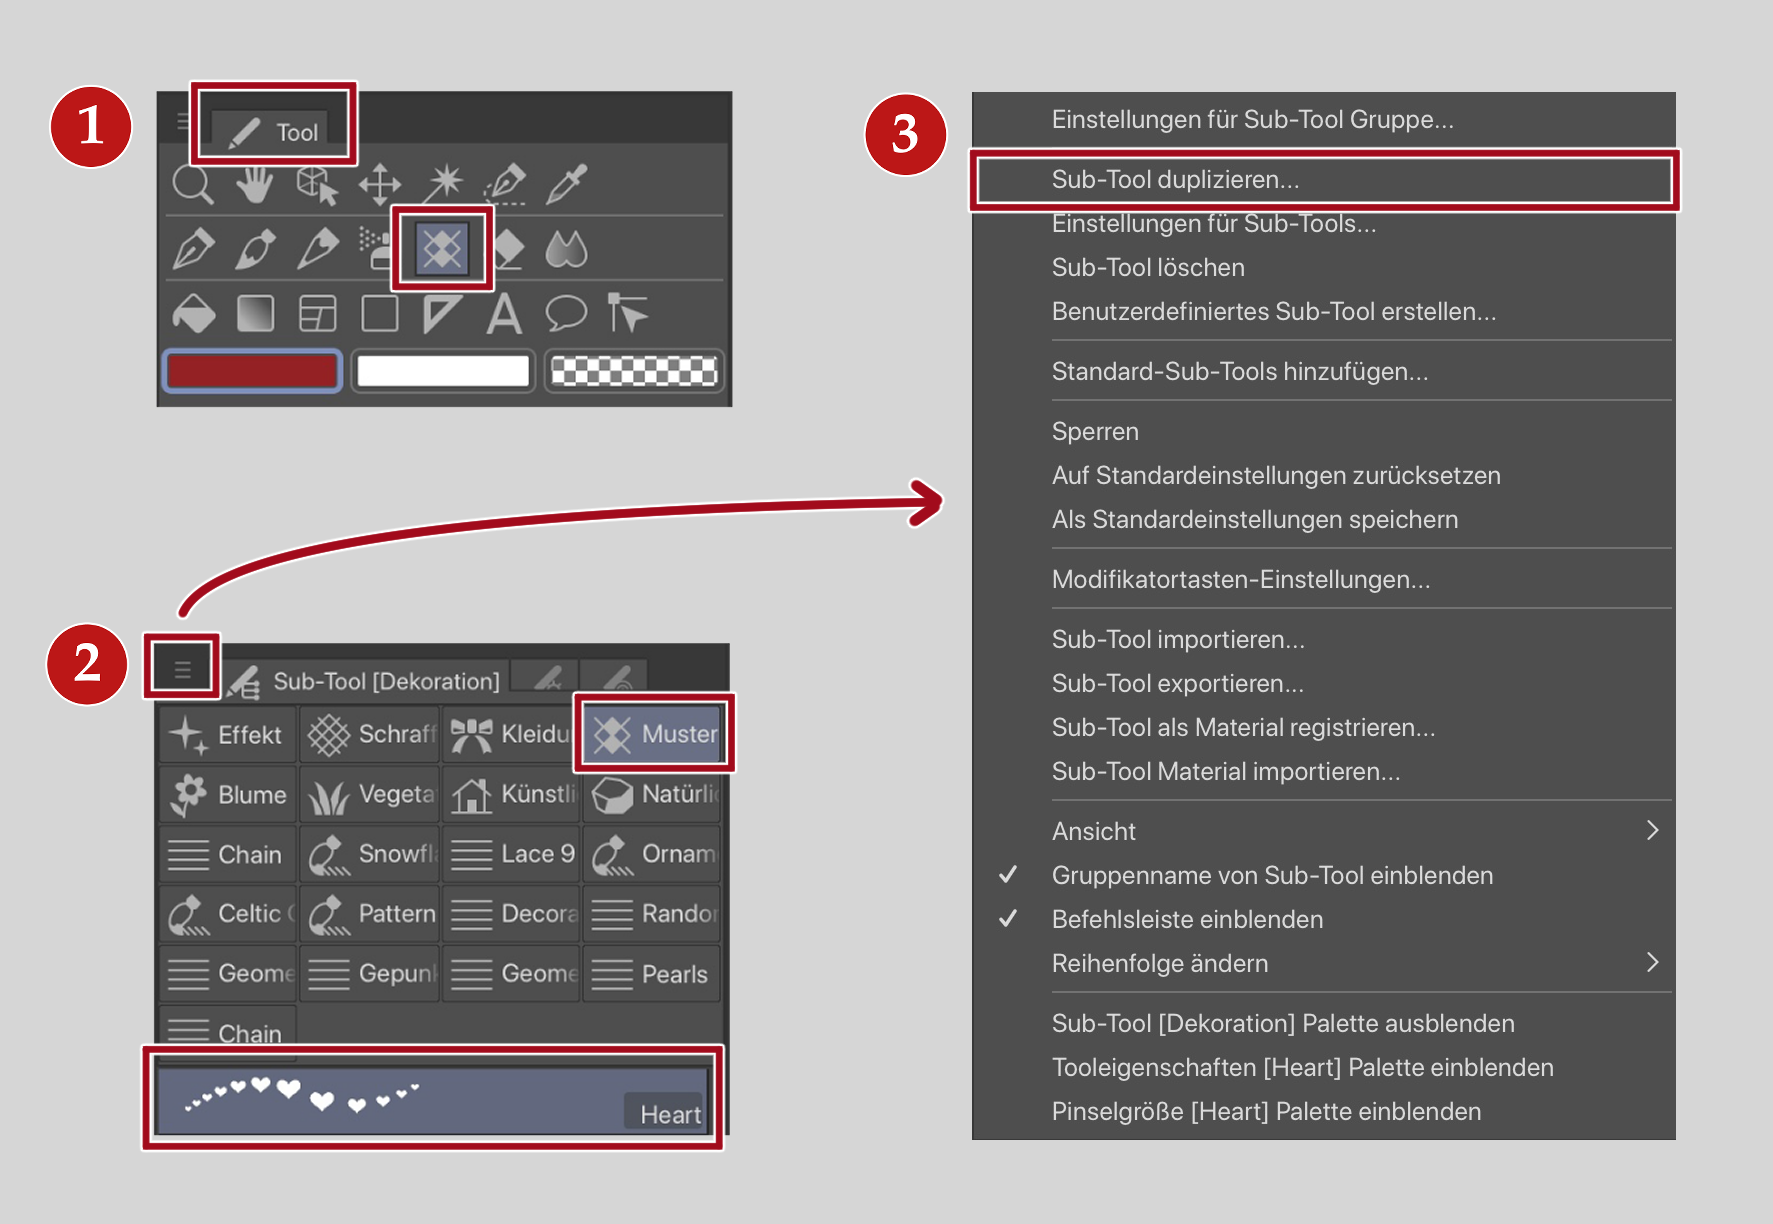Select the Gradient tool
The width and height of the screenshot is (1773, 1224).
tap(255, 314)
